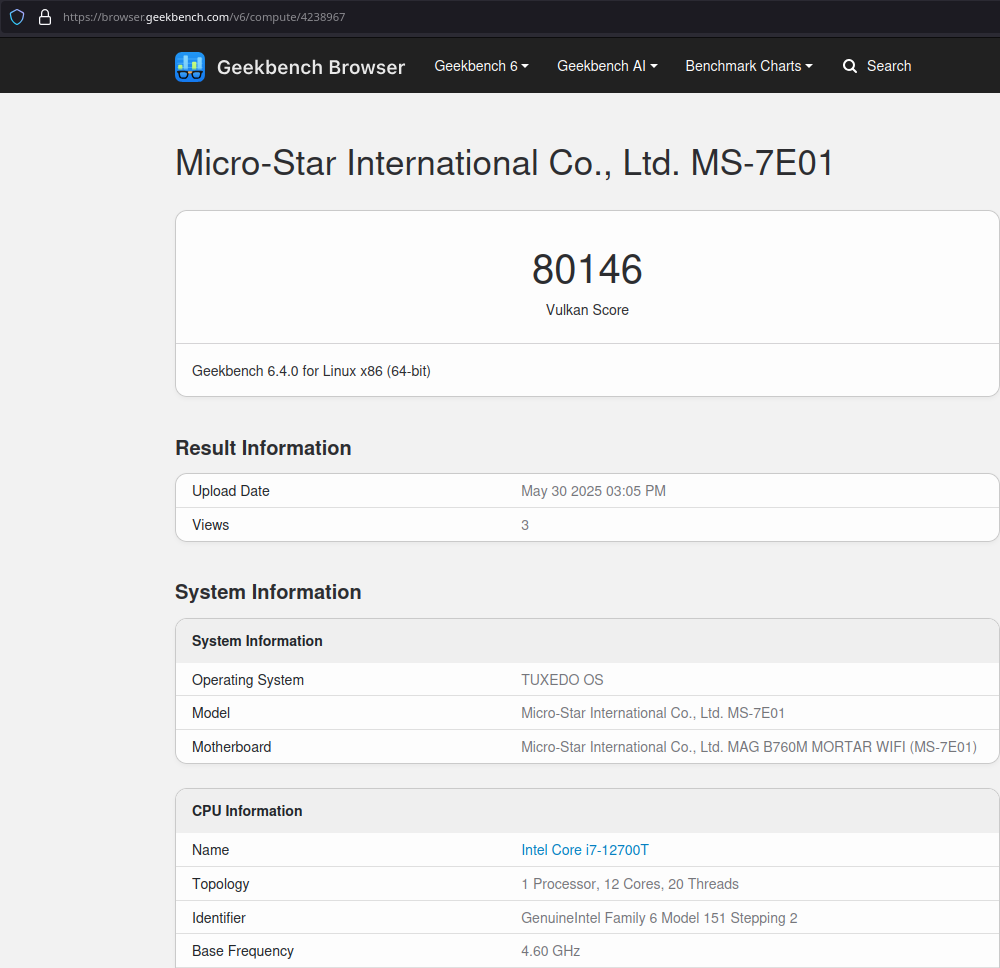Expand the Benchmark Charts dropdown

tap(749, 66)
